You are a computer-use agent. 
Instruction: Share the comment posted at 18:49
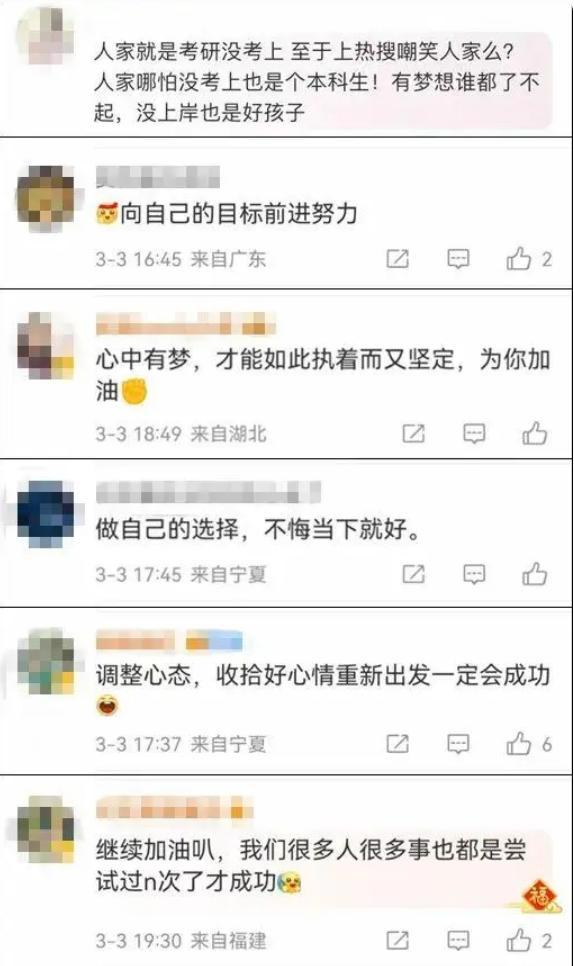coord(413,434)
